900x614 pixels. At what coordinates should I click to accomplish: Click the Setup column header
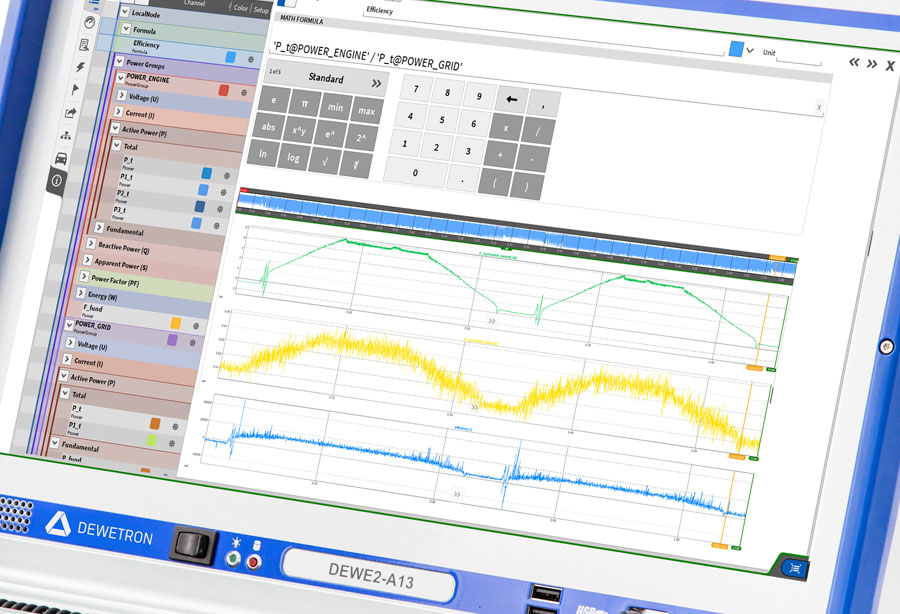tap(261, 10)
